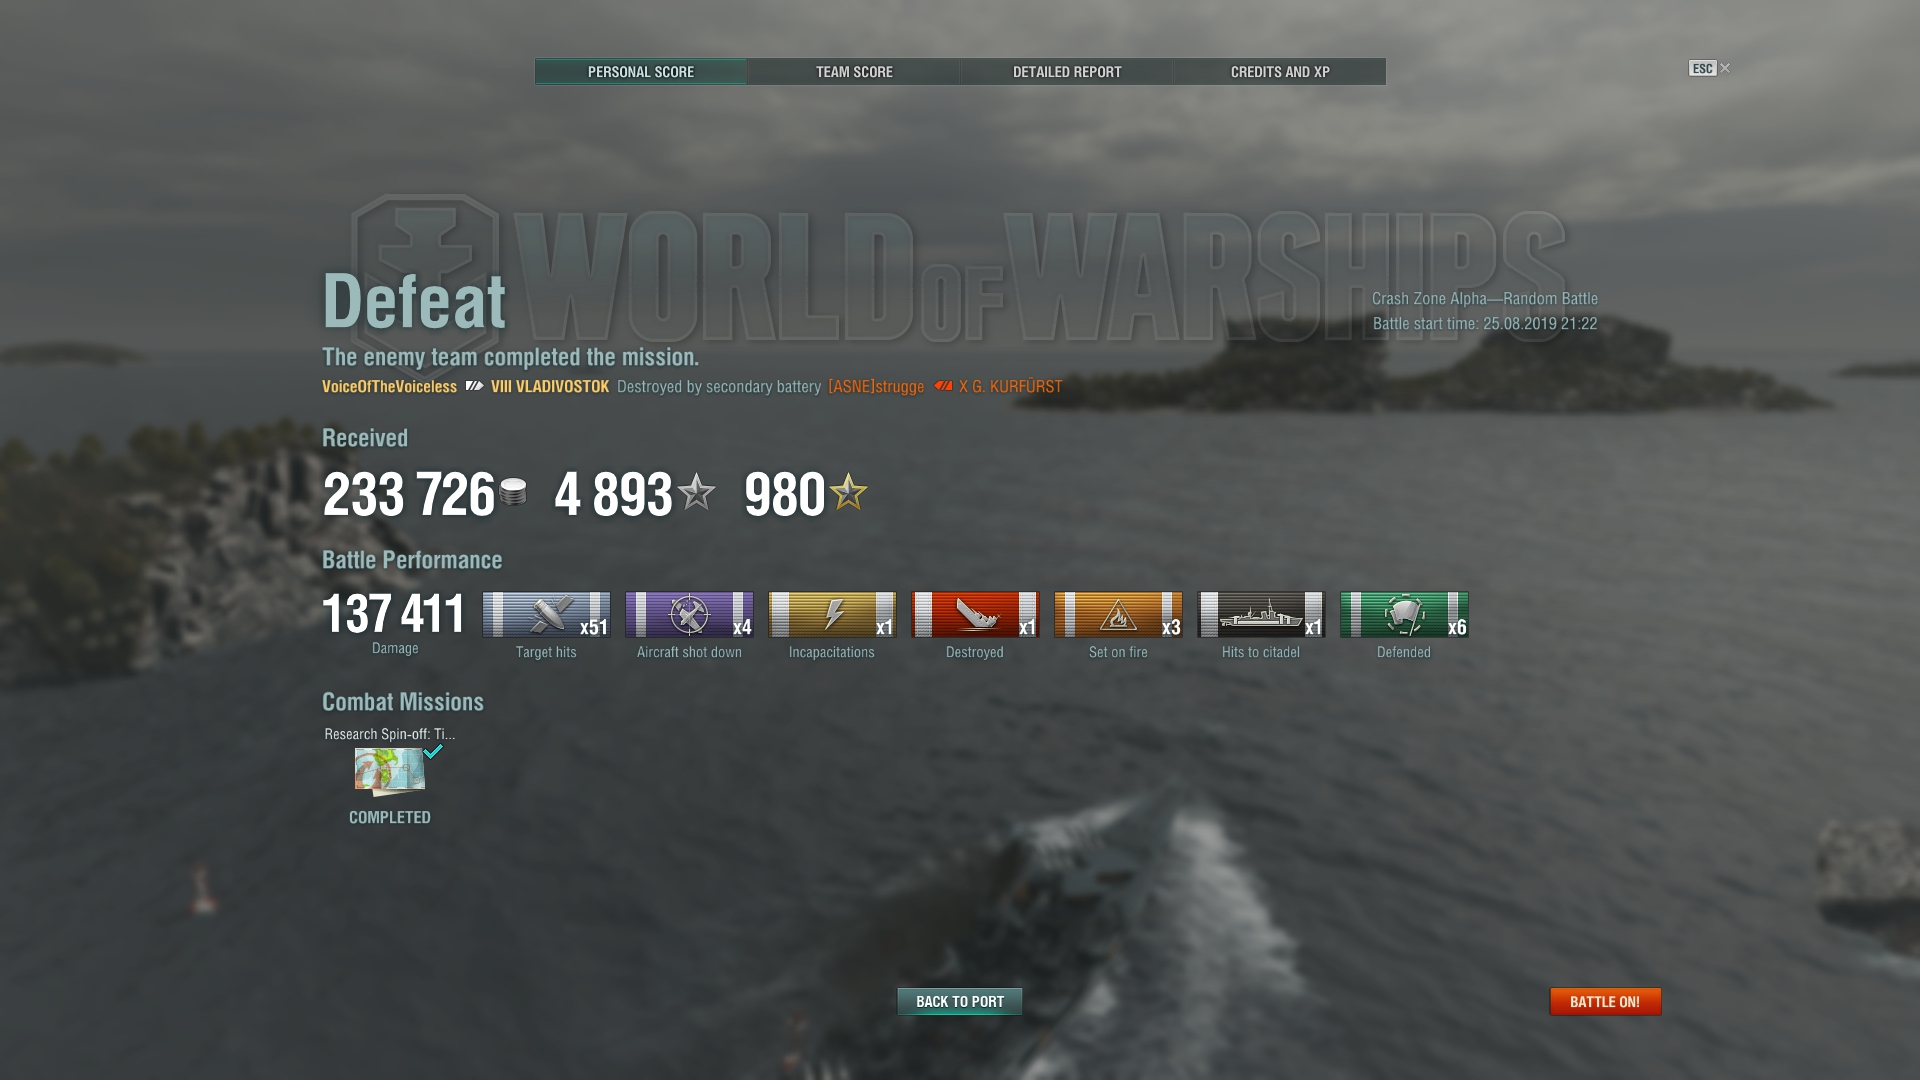1920x1080 pixels.
Task: Open the Credits and XP tab
Action: tap(1280, 72)
